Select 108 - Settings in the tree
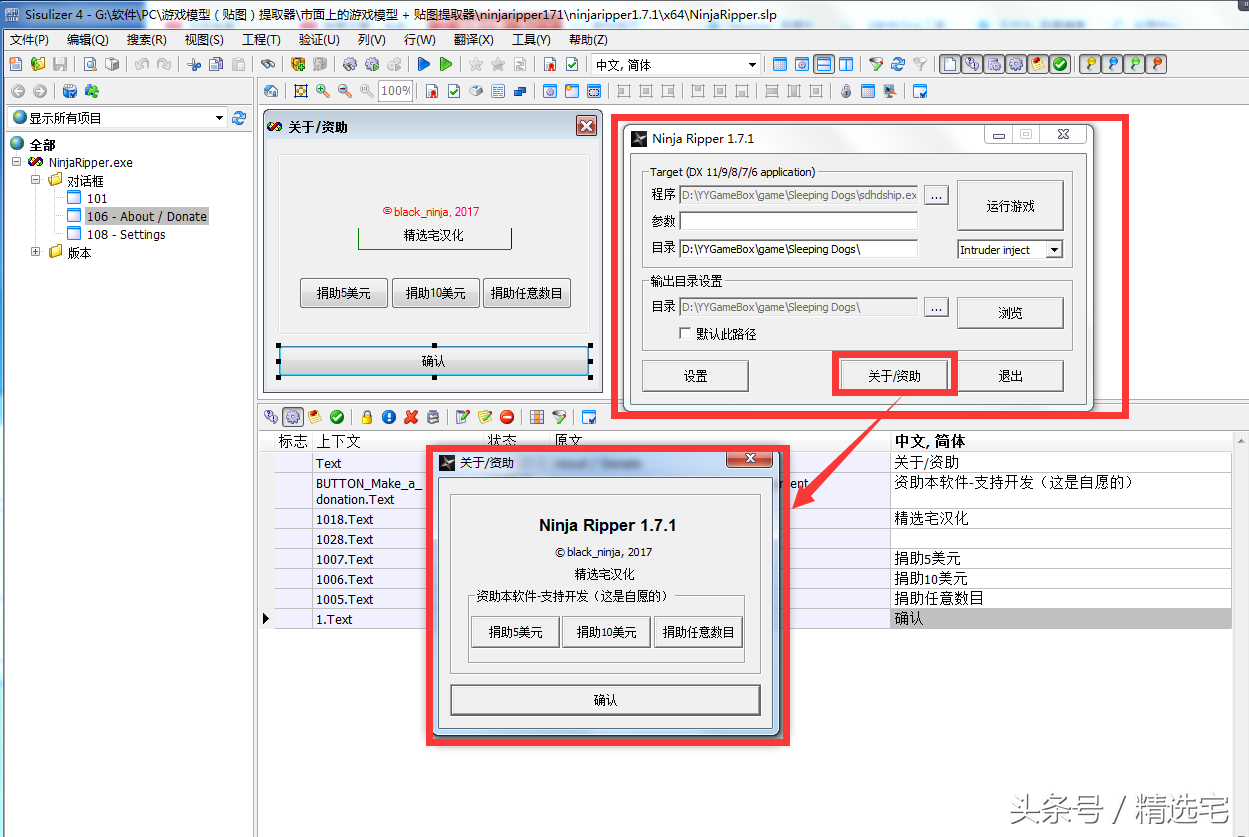 point(126,234)
